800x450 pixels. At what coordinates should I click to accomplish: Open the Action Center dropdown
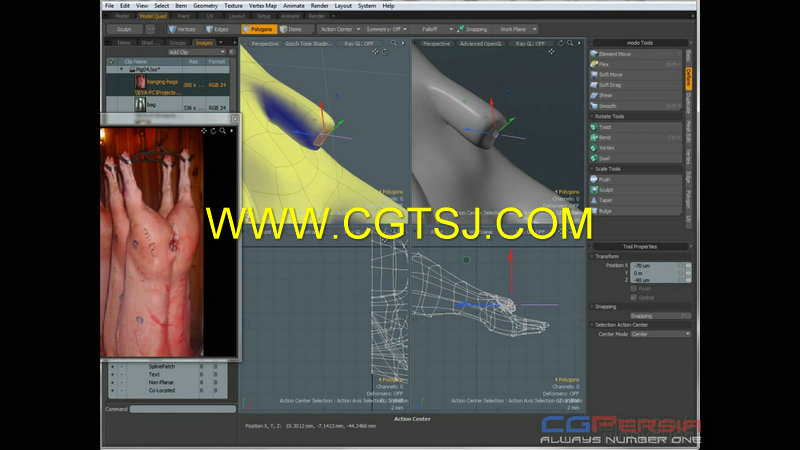pos(339,29)
